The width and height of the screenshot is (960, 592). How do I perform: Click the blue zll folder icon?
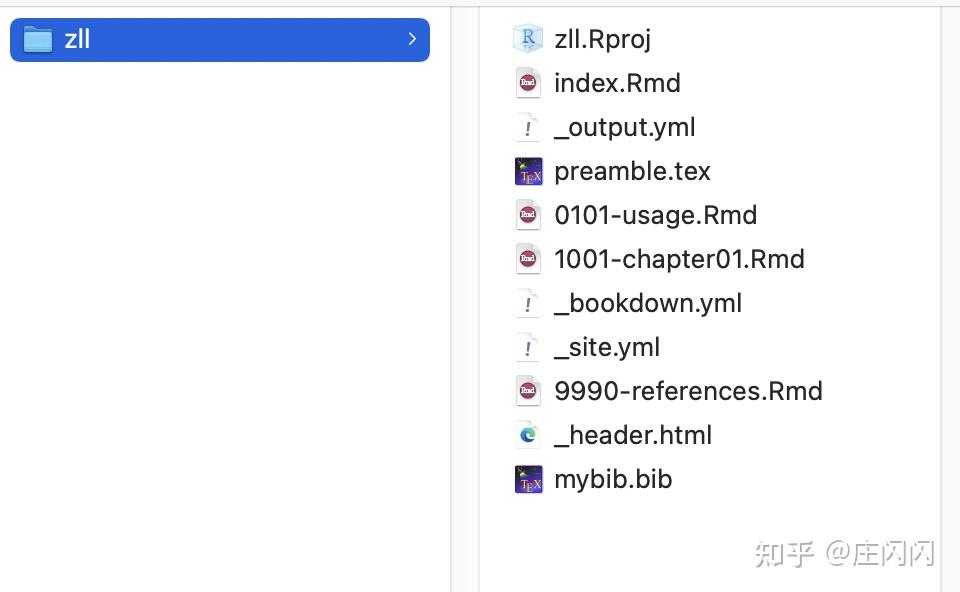pos(39,39)
